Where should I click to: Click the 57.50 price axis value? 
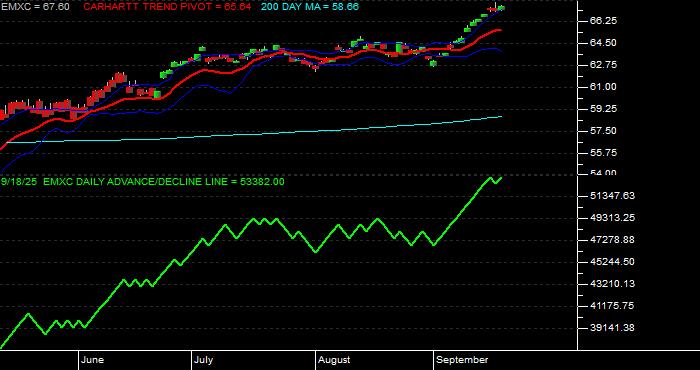604,131
